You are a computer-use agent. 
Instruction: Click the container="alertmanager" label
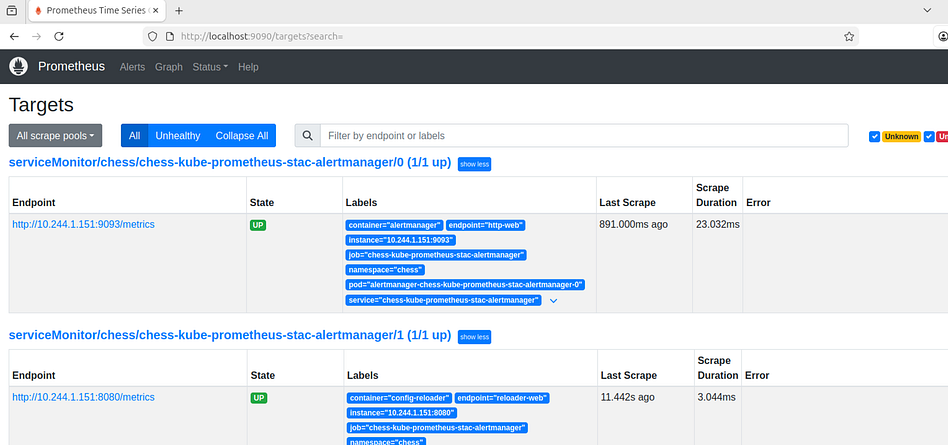tap(395, 225)
